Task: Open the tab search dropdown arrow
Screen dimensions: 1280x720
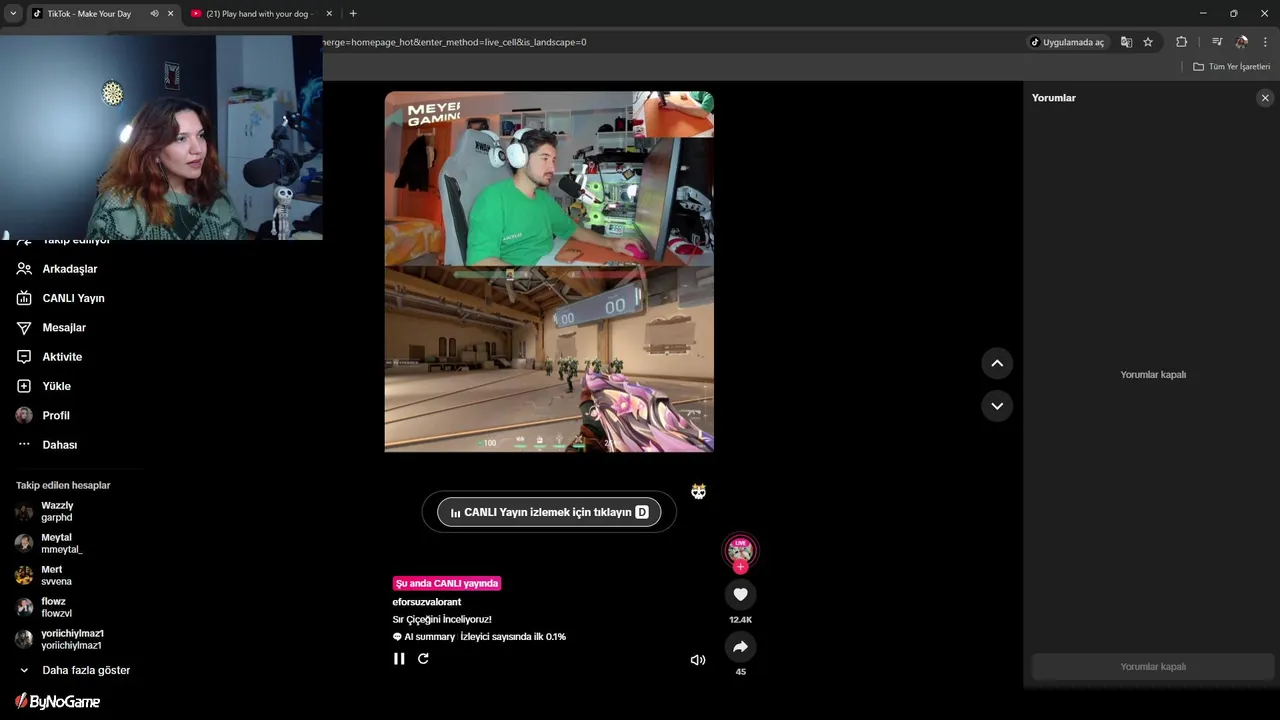Action: (x=13, y=14)
